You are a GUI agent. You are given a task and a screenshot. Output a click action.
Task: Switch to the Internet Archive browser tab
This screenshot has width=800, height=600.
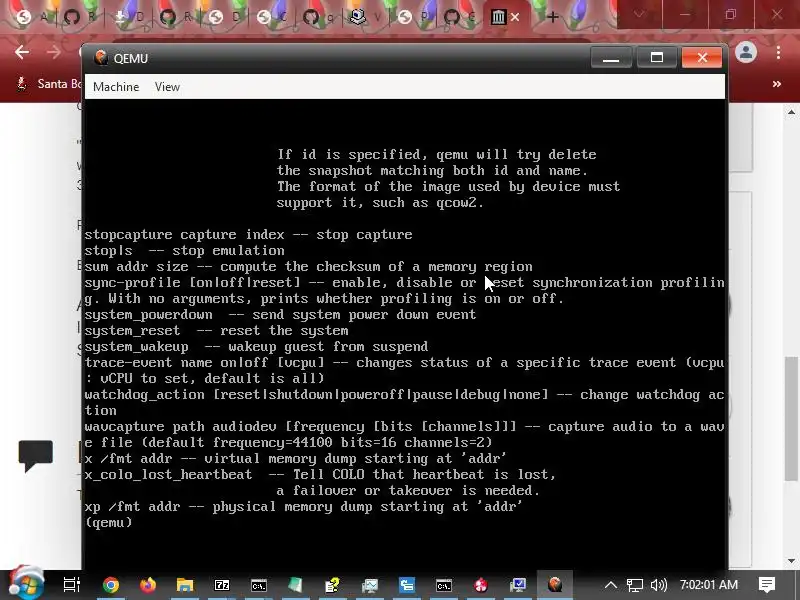point(498,17)
